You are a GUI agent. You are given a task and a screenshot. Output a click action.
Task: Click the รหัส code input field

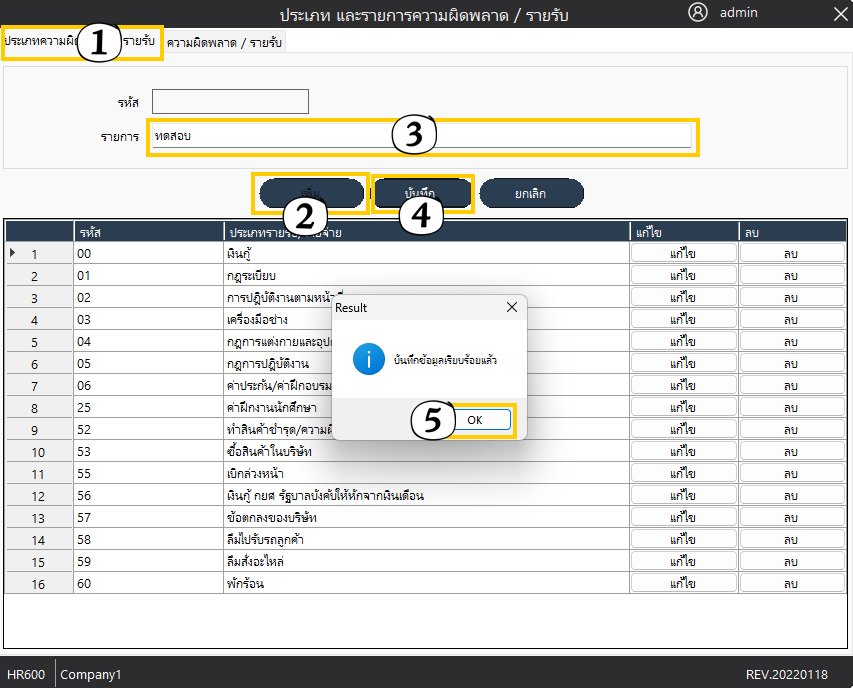click(x=230, y=102)
